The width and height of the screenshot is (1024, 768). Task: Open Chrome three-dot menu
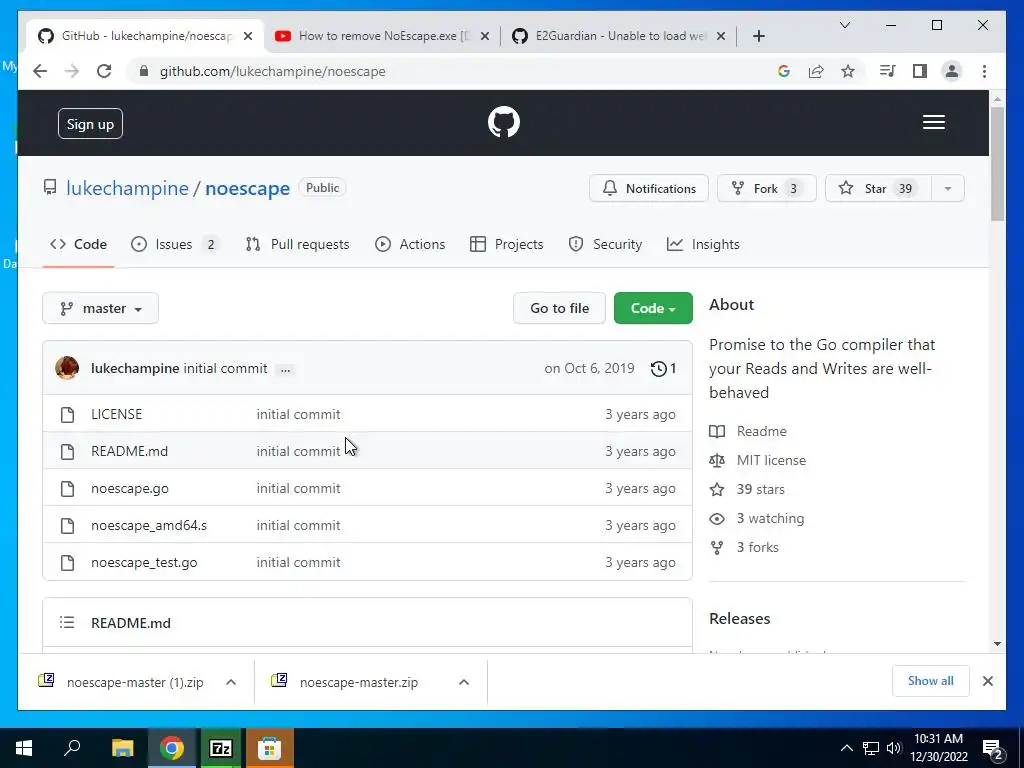(x=984, y=71)
